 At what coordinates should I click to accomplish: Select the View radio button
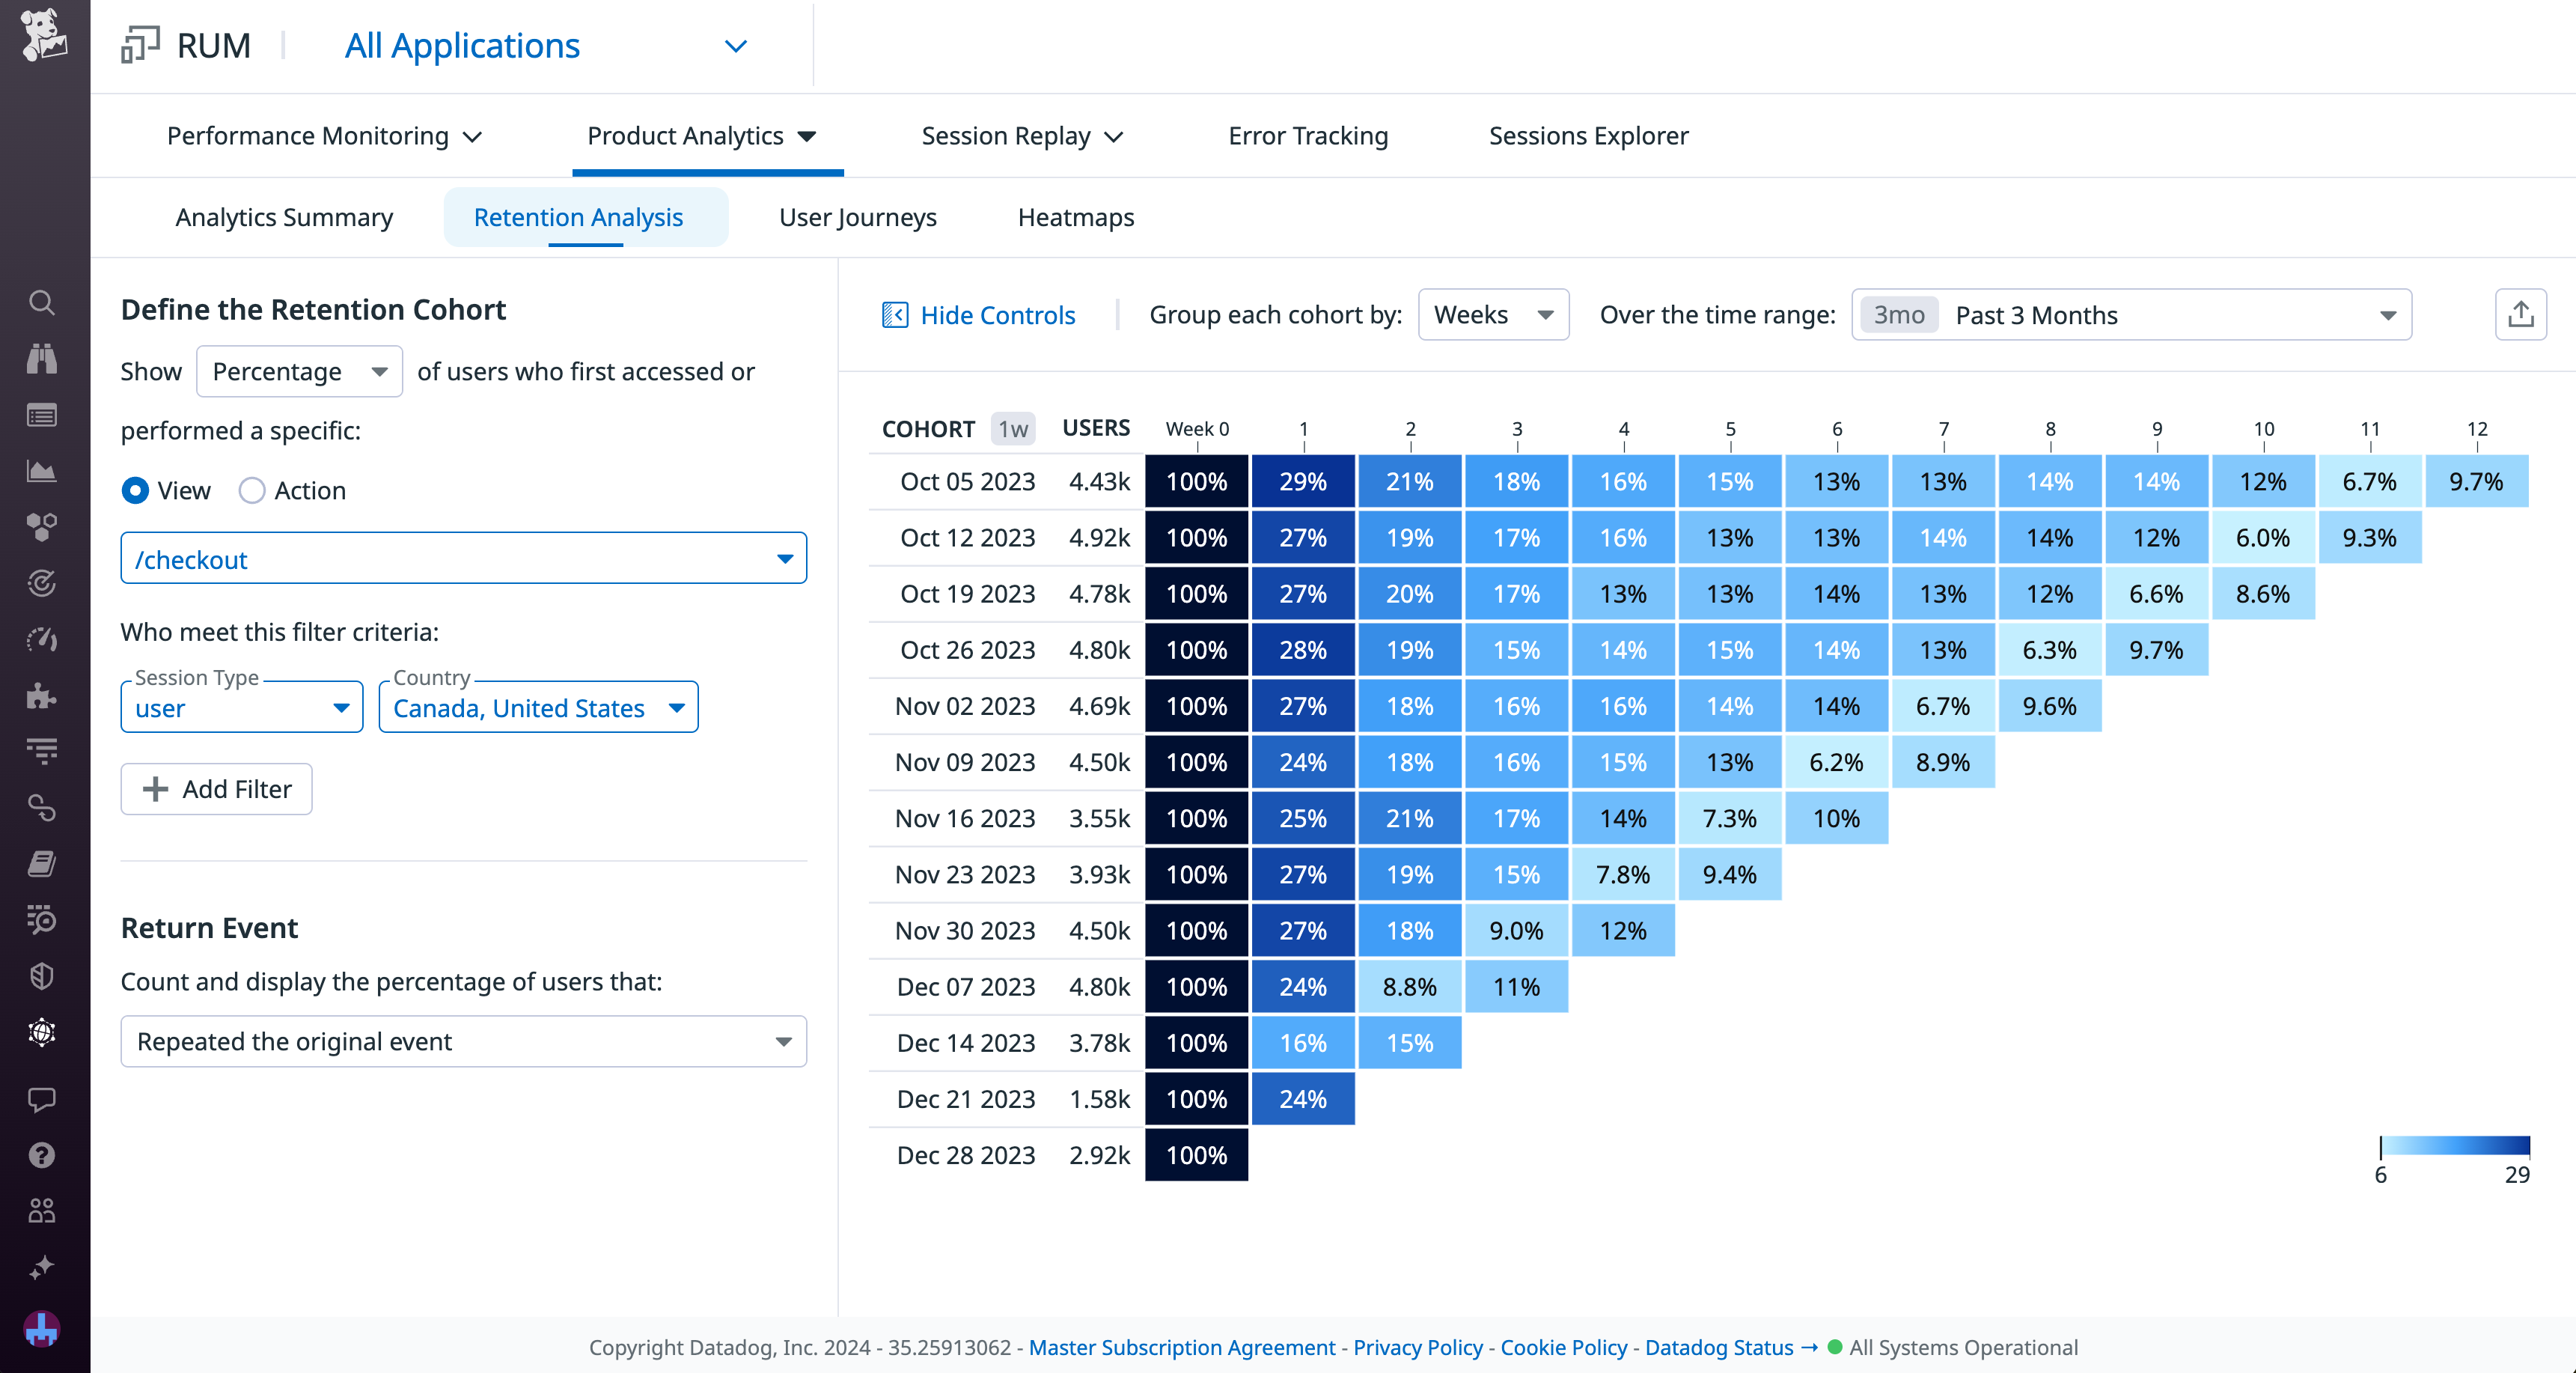pyautogui.click(x=135, y=490)
